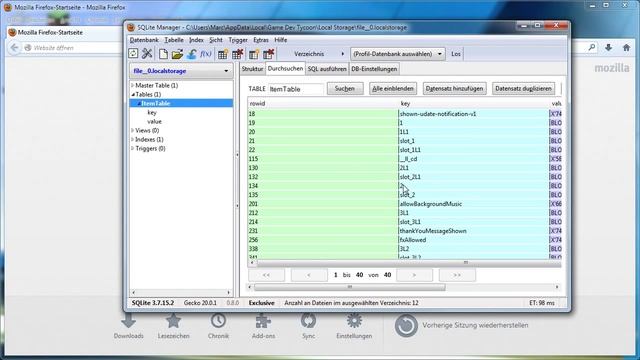Click the Drop Index icon

269,54
